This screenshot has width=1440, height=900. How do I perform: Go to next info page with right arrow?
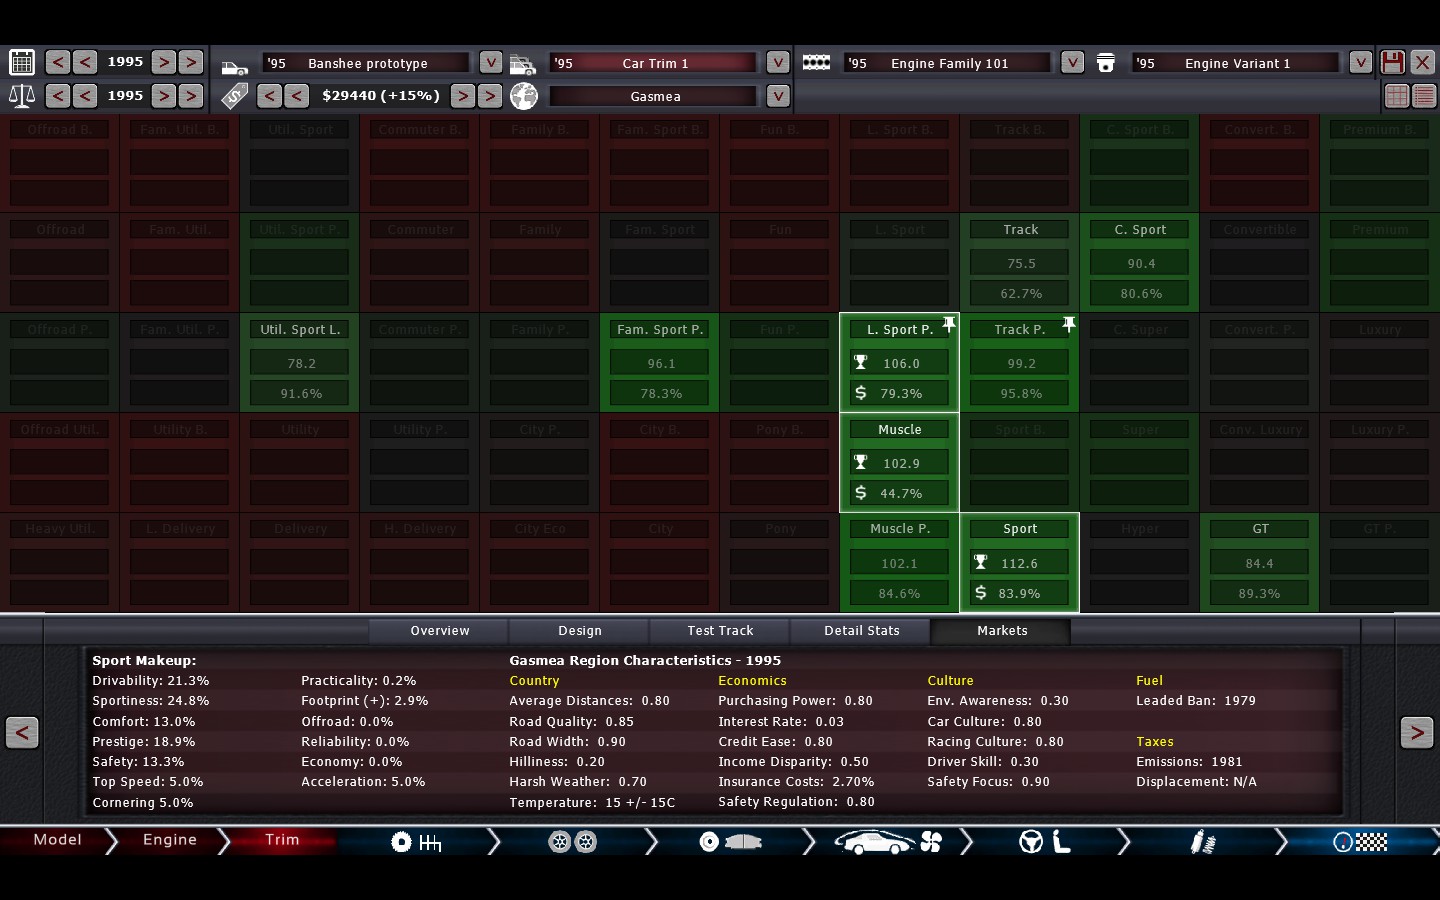(x=1416, y=733)
